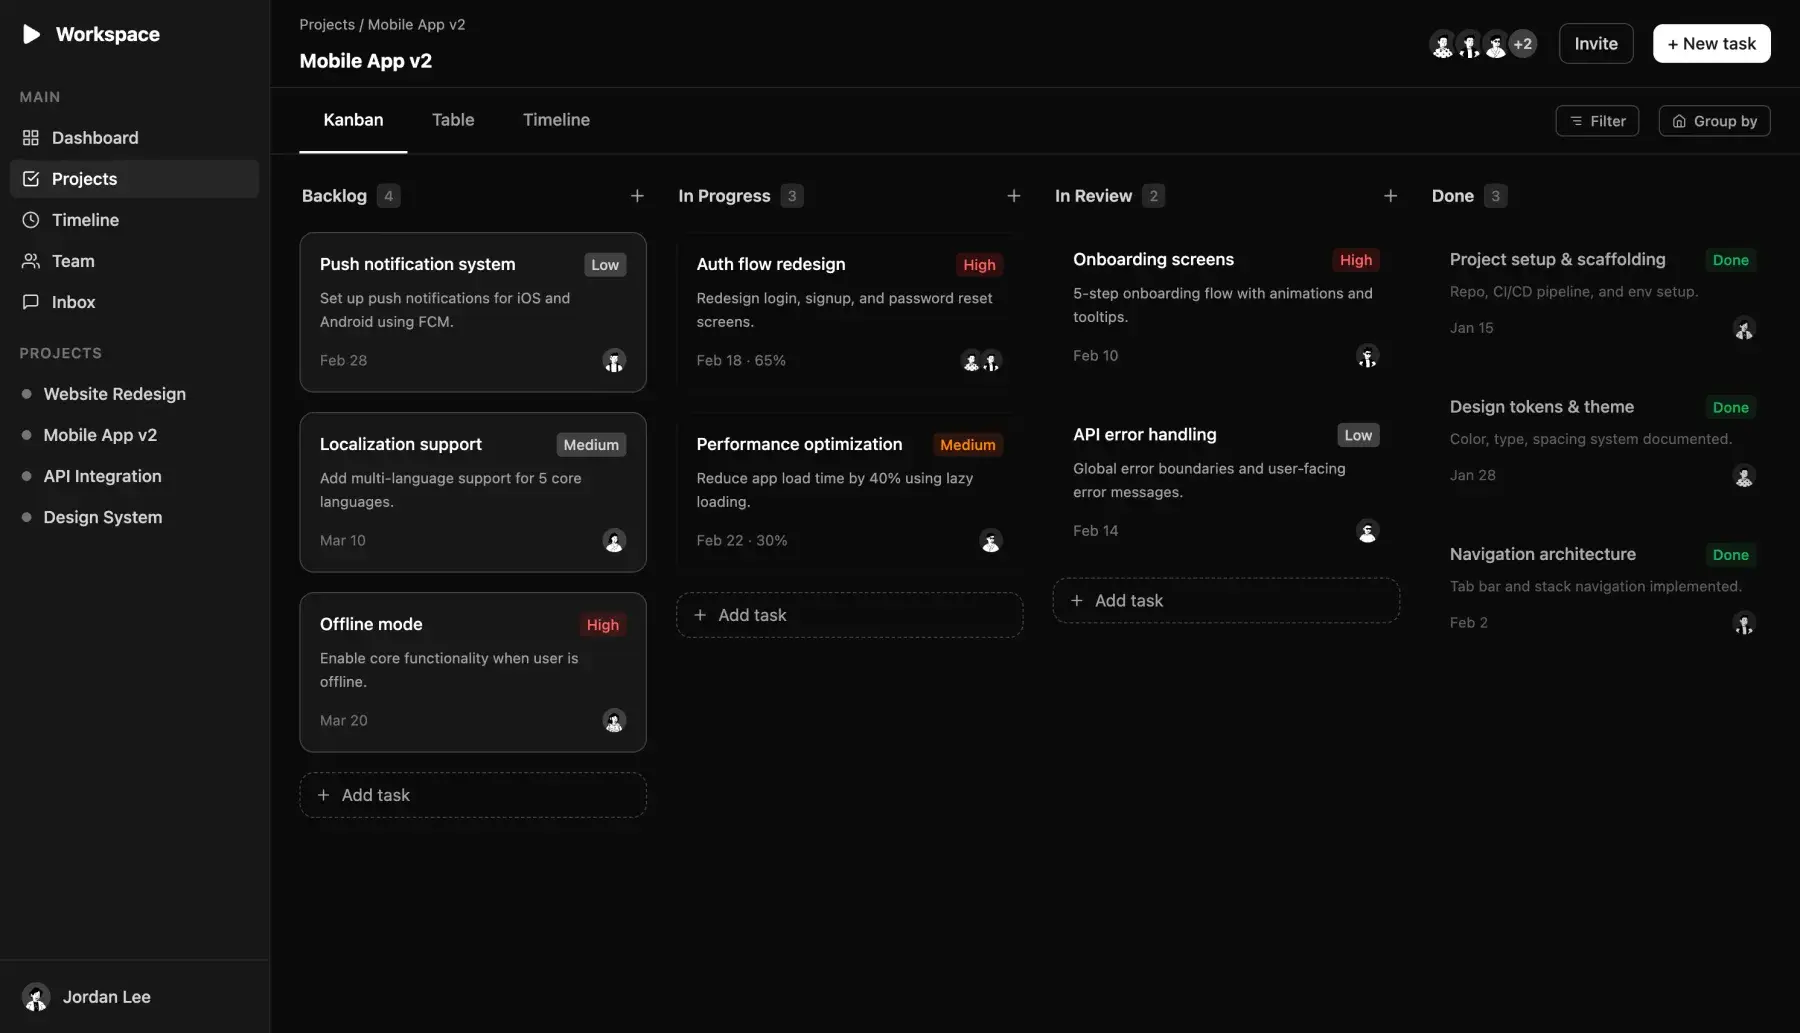The image size is (1800, 1033).
Task: Open the Filter options
Action: [x=1597, y=120]
